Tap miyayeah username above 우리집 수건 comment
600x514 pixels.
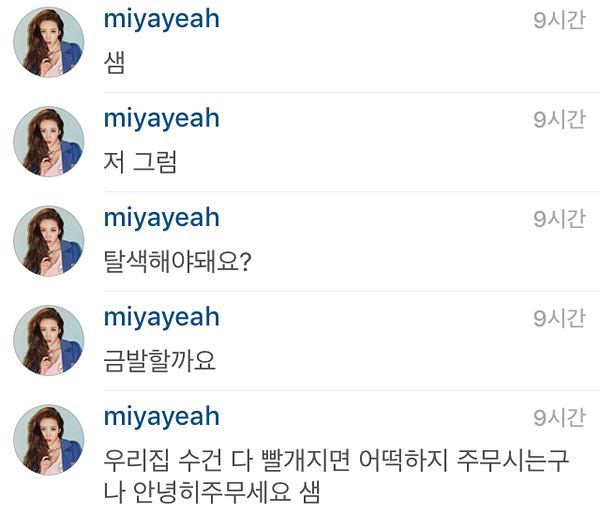(x=161, y=417)
